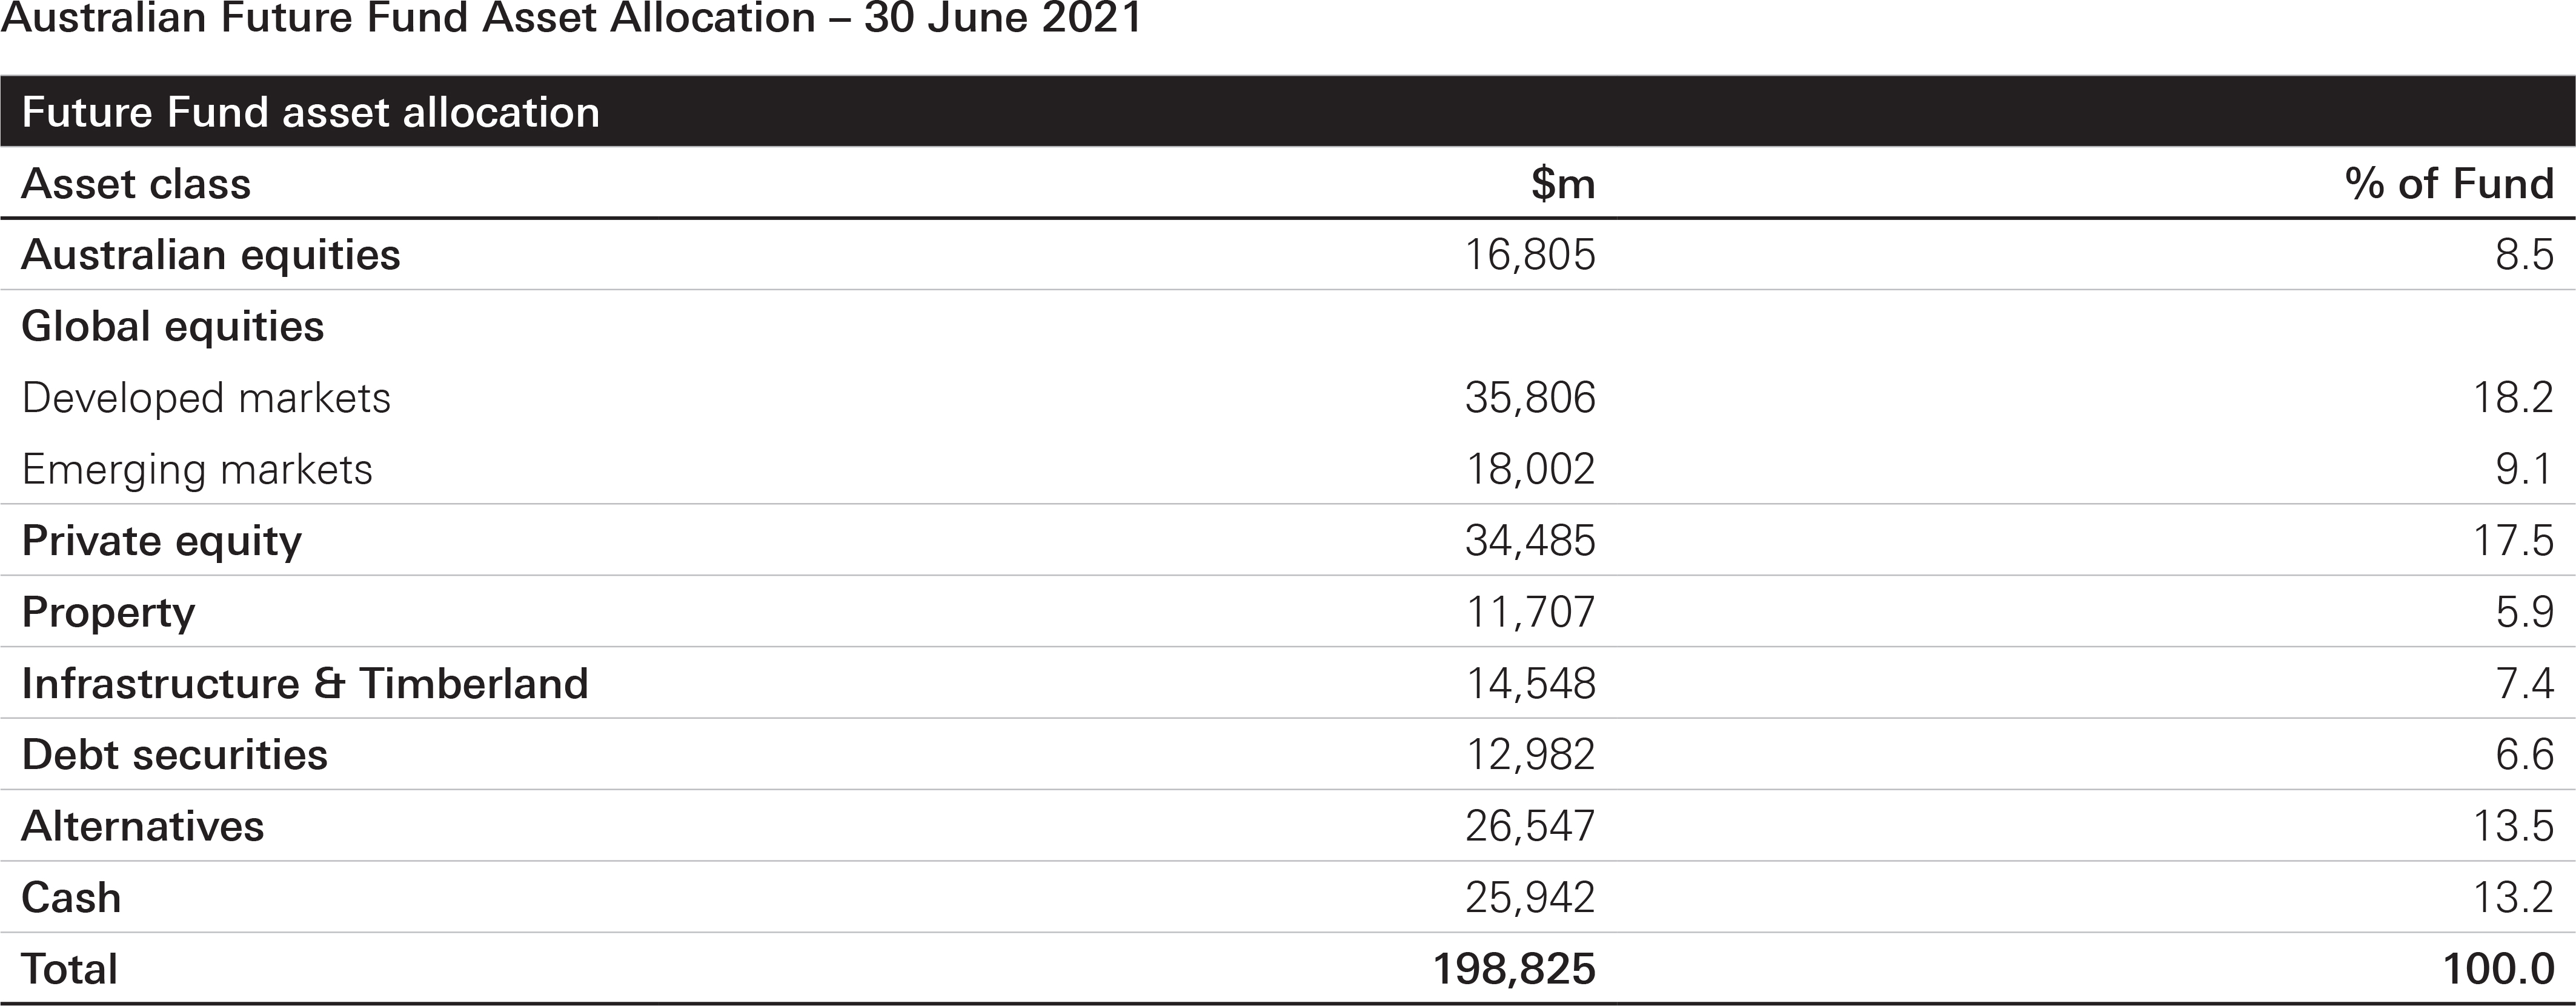Click the Alternatives value 26,547

click(1530, 826)
